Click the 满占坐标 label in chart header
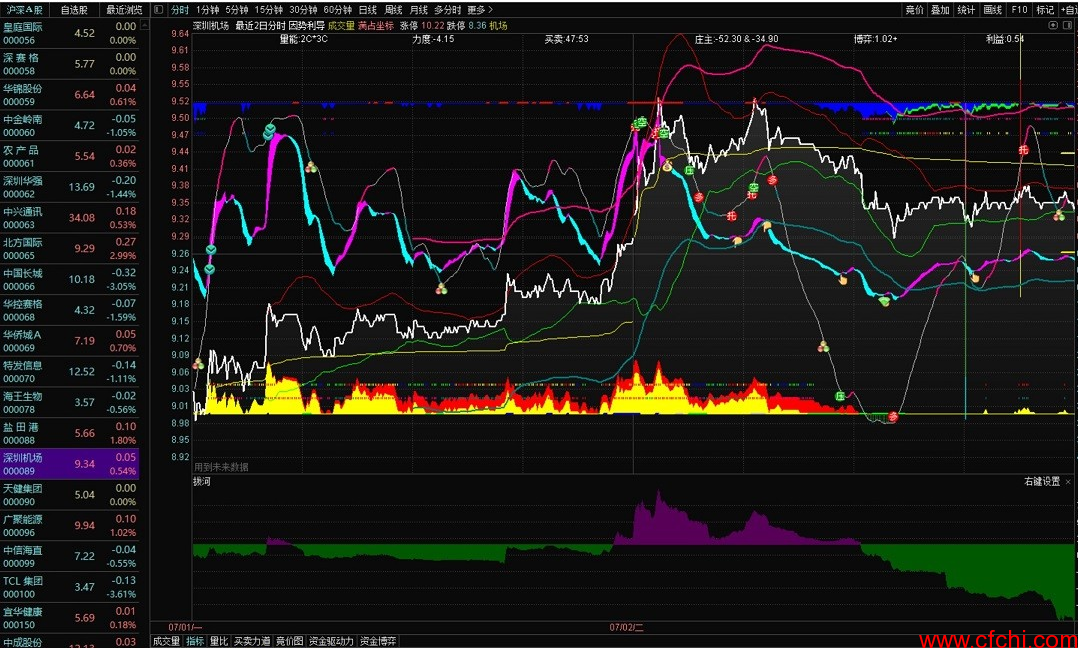The image size is (1078, 648). tap(376, 25)
